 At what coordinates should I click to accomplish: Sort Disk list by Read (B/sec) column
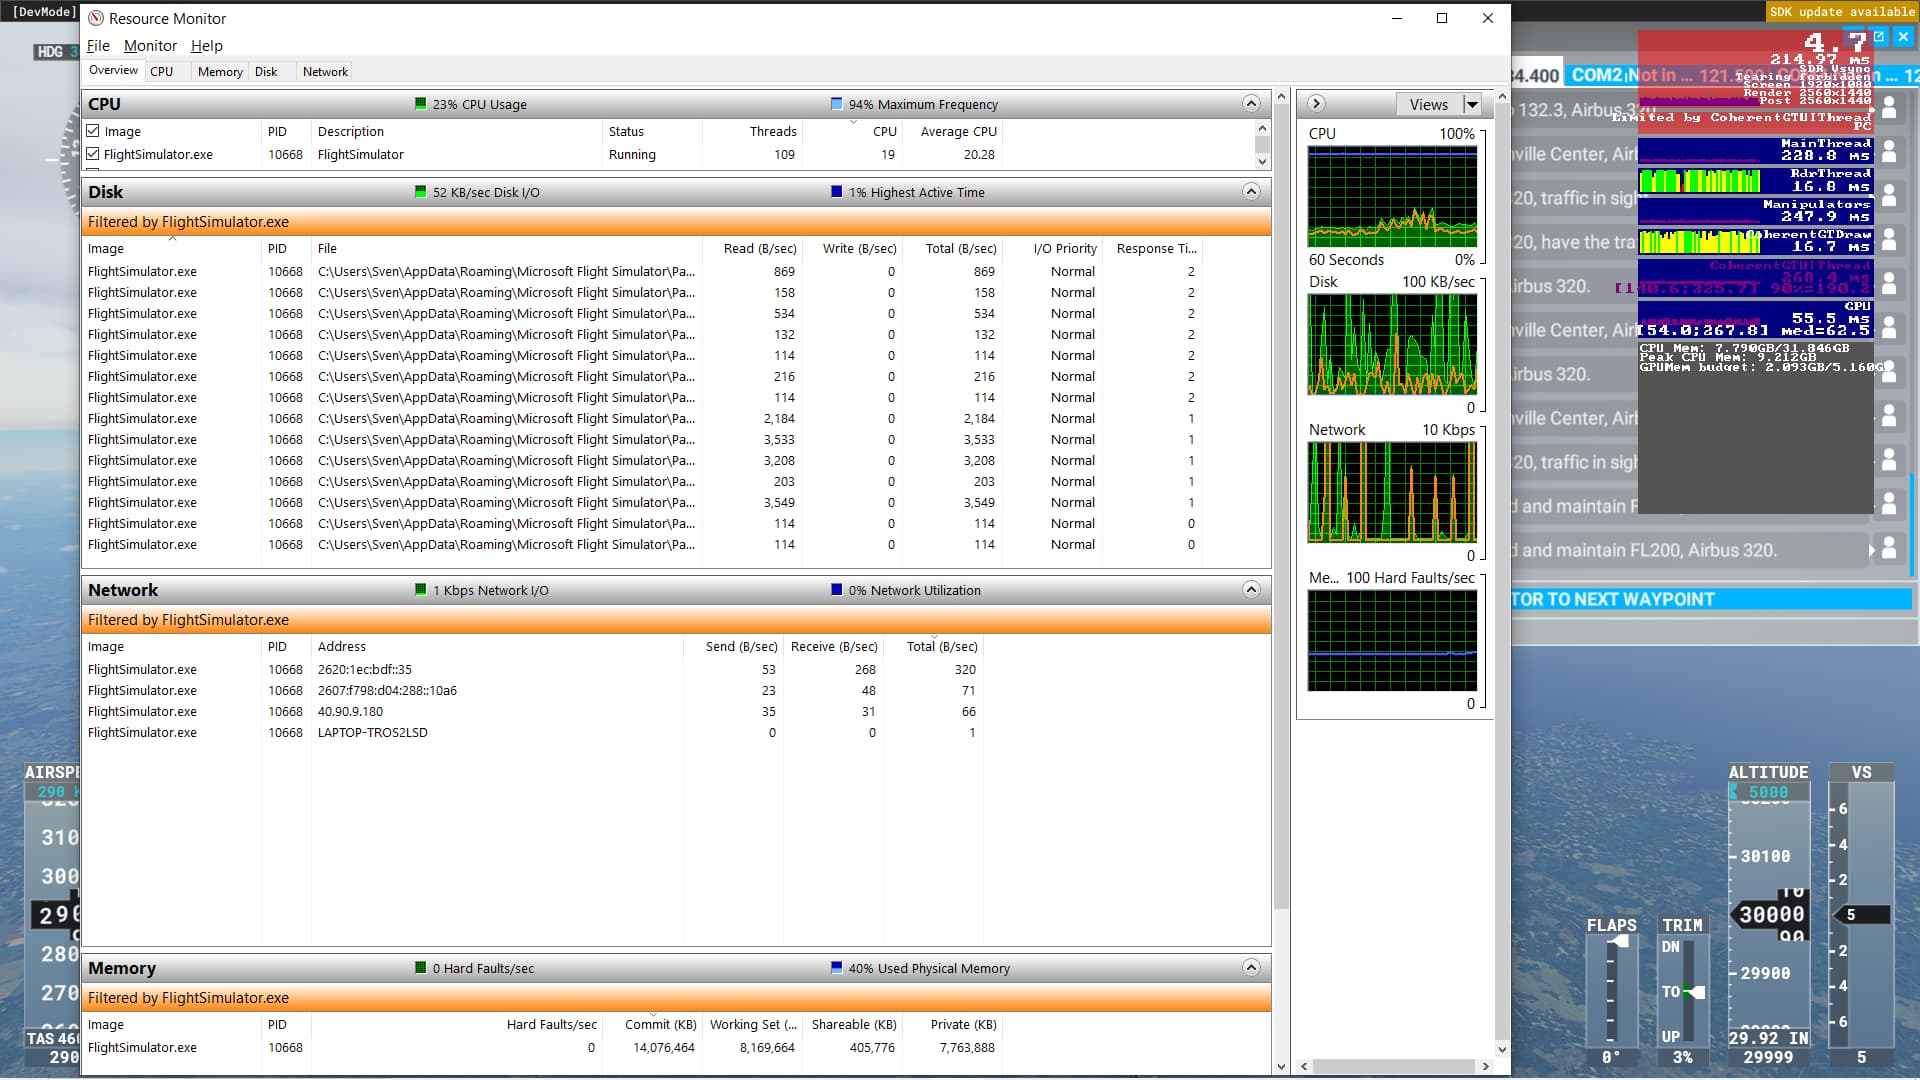pyautogui.click(x=759, y=248)
